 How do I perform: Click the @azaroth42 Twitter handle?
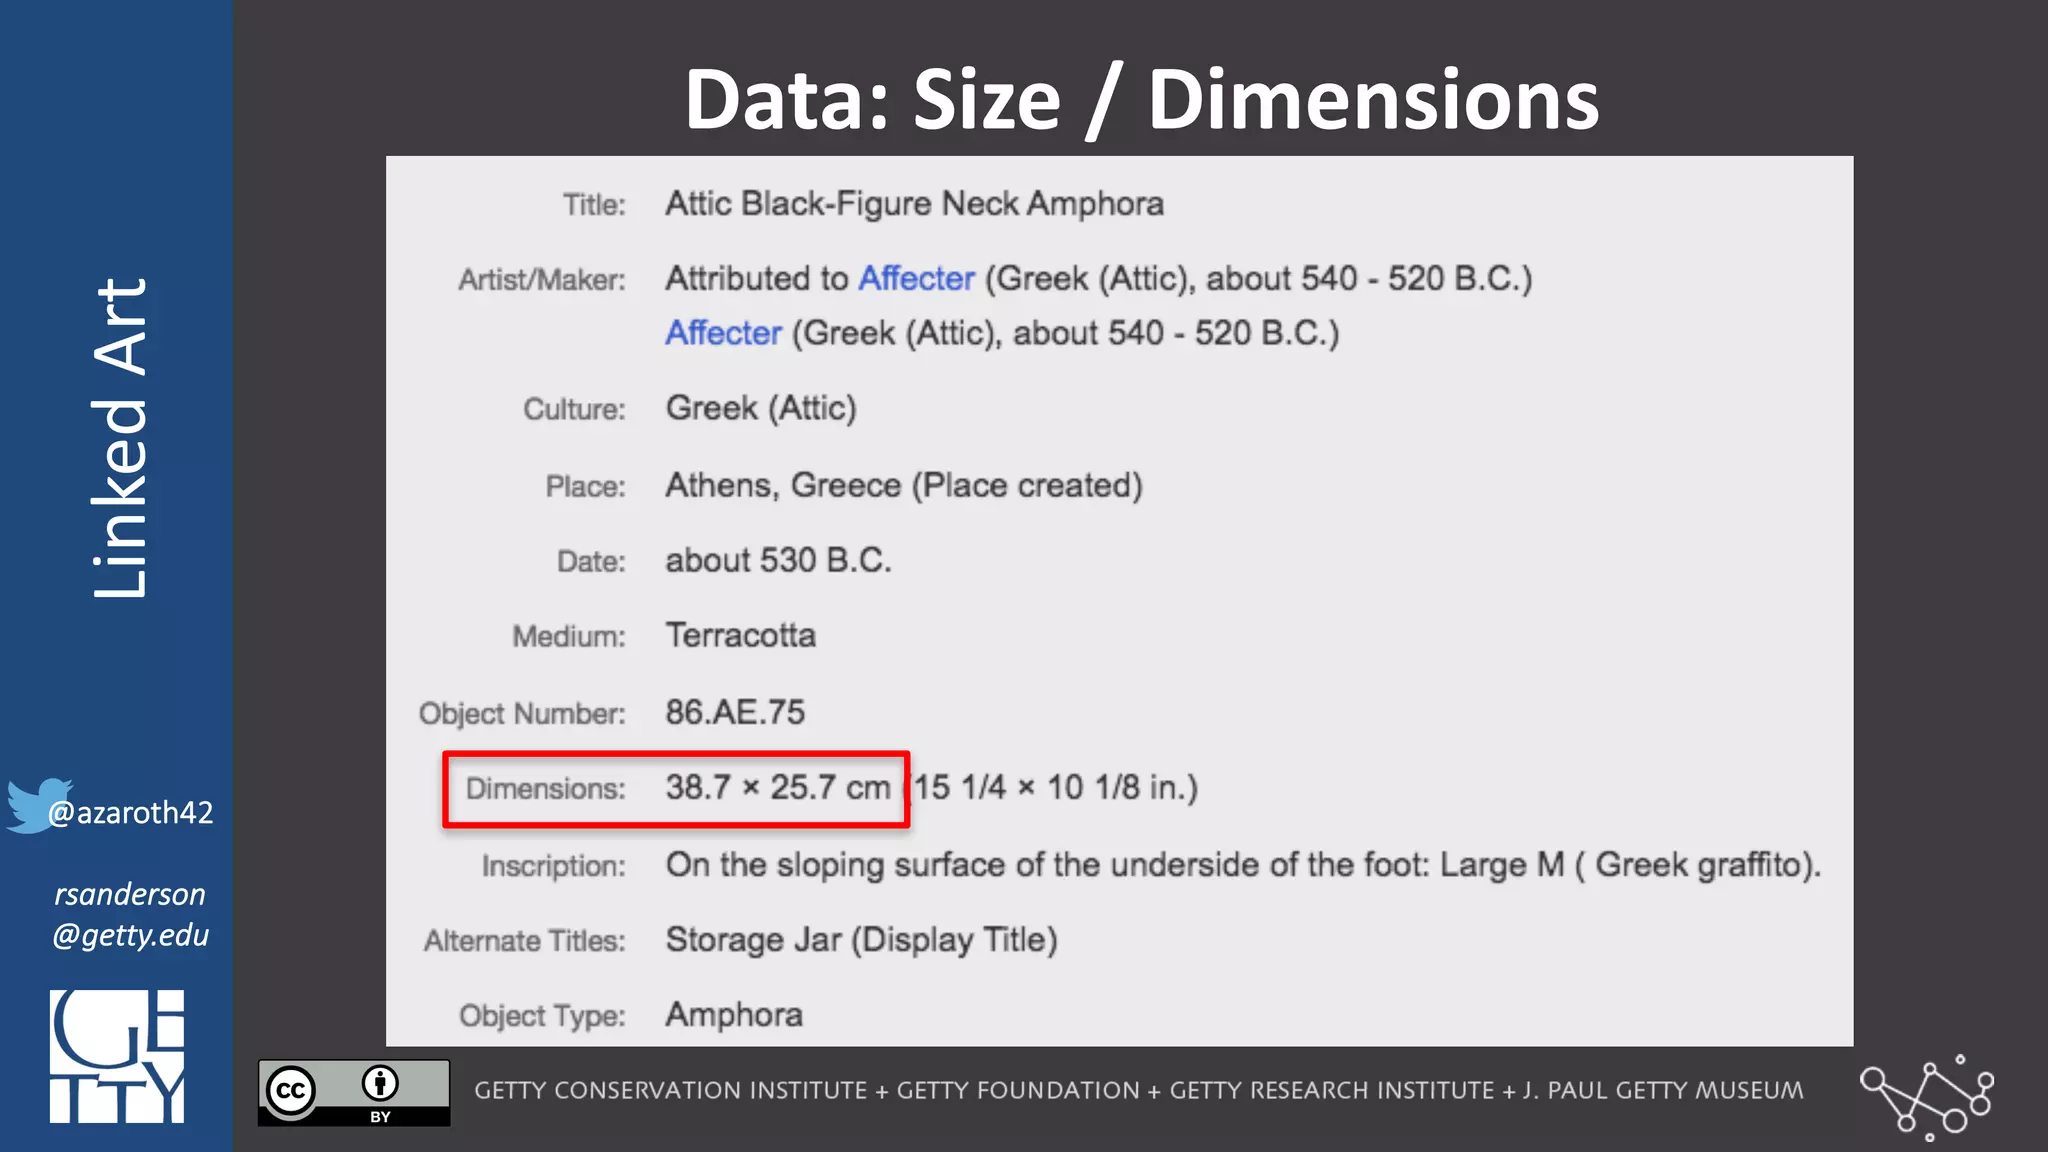(x=131, y=812)
